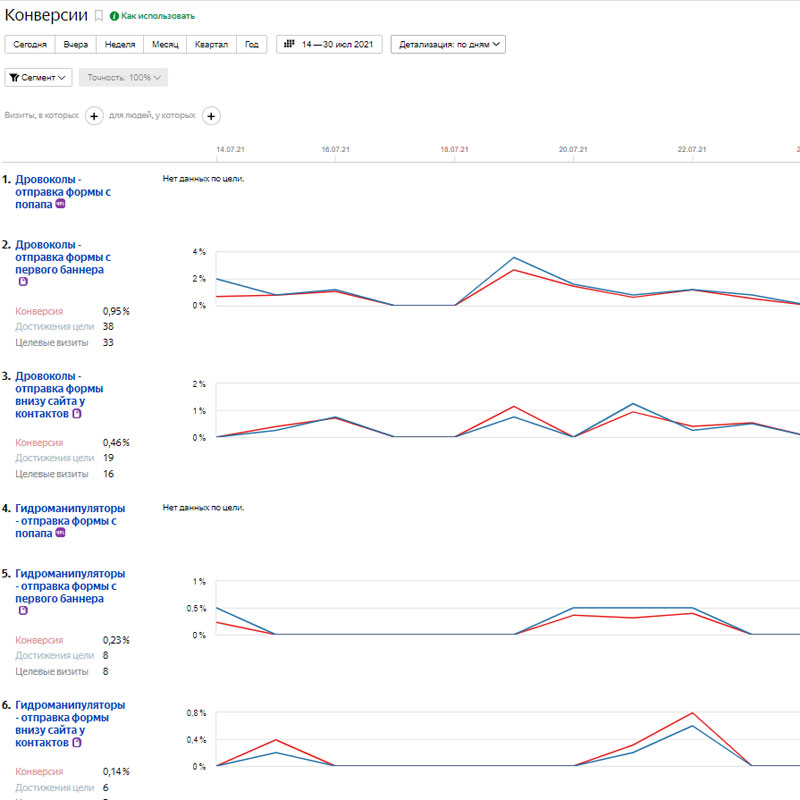Click the goal icon after Гидроманипуляторы попапа
800x800 pixels.
click(61, 533)
